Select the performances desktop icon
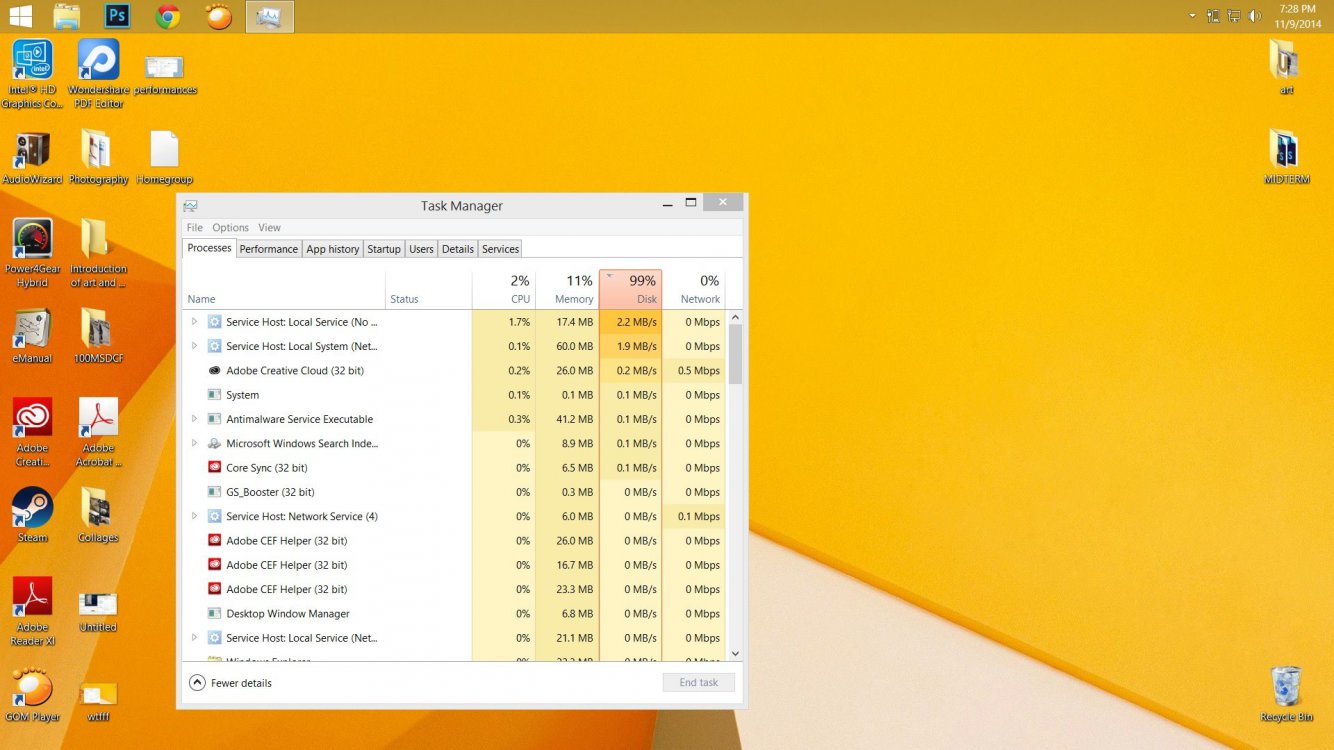This screenshot has width=1334, height=750. 165,75
